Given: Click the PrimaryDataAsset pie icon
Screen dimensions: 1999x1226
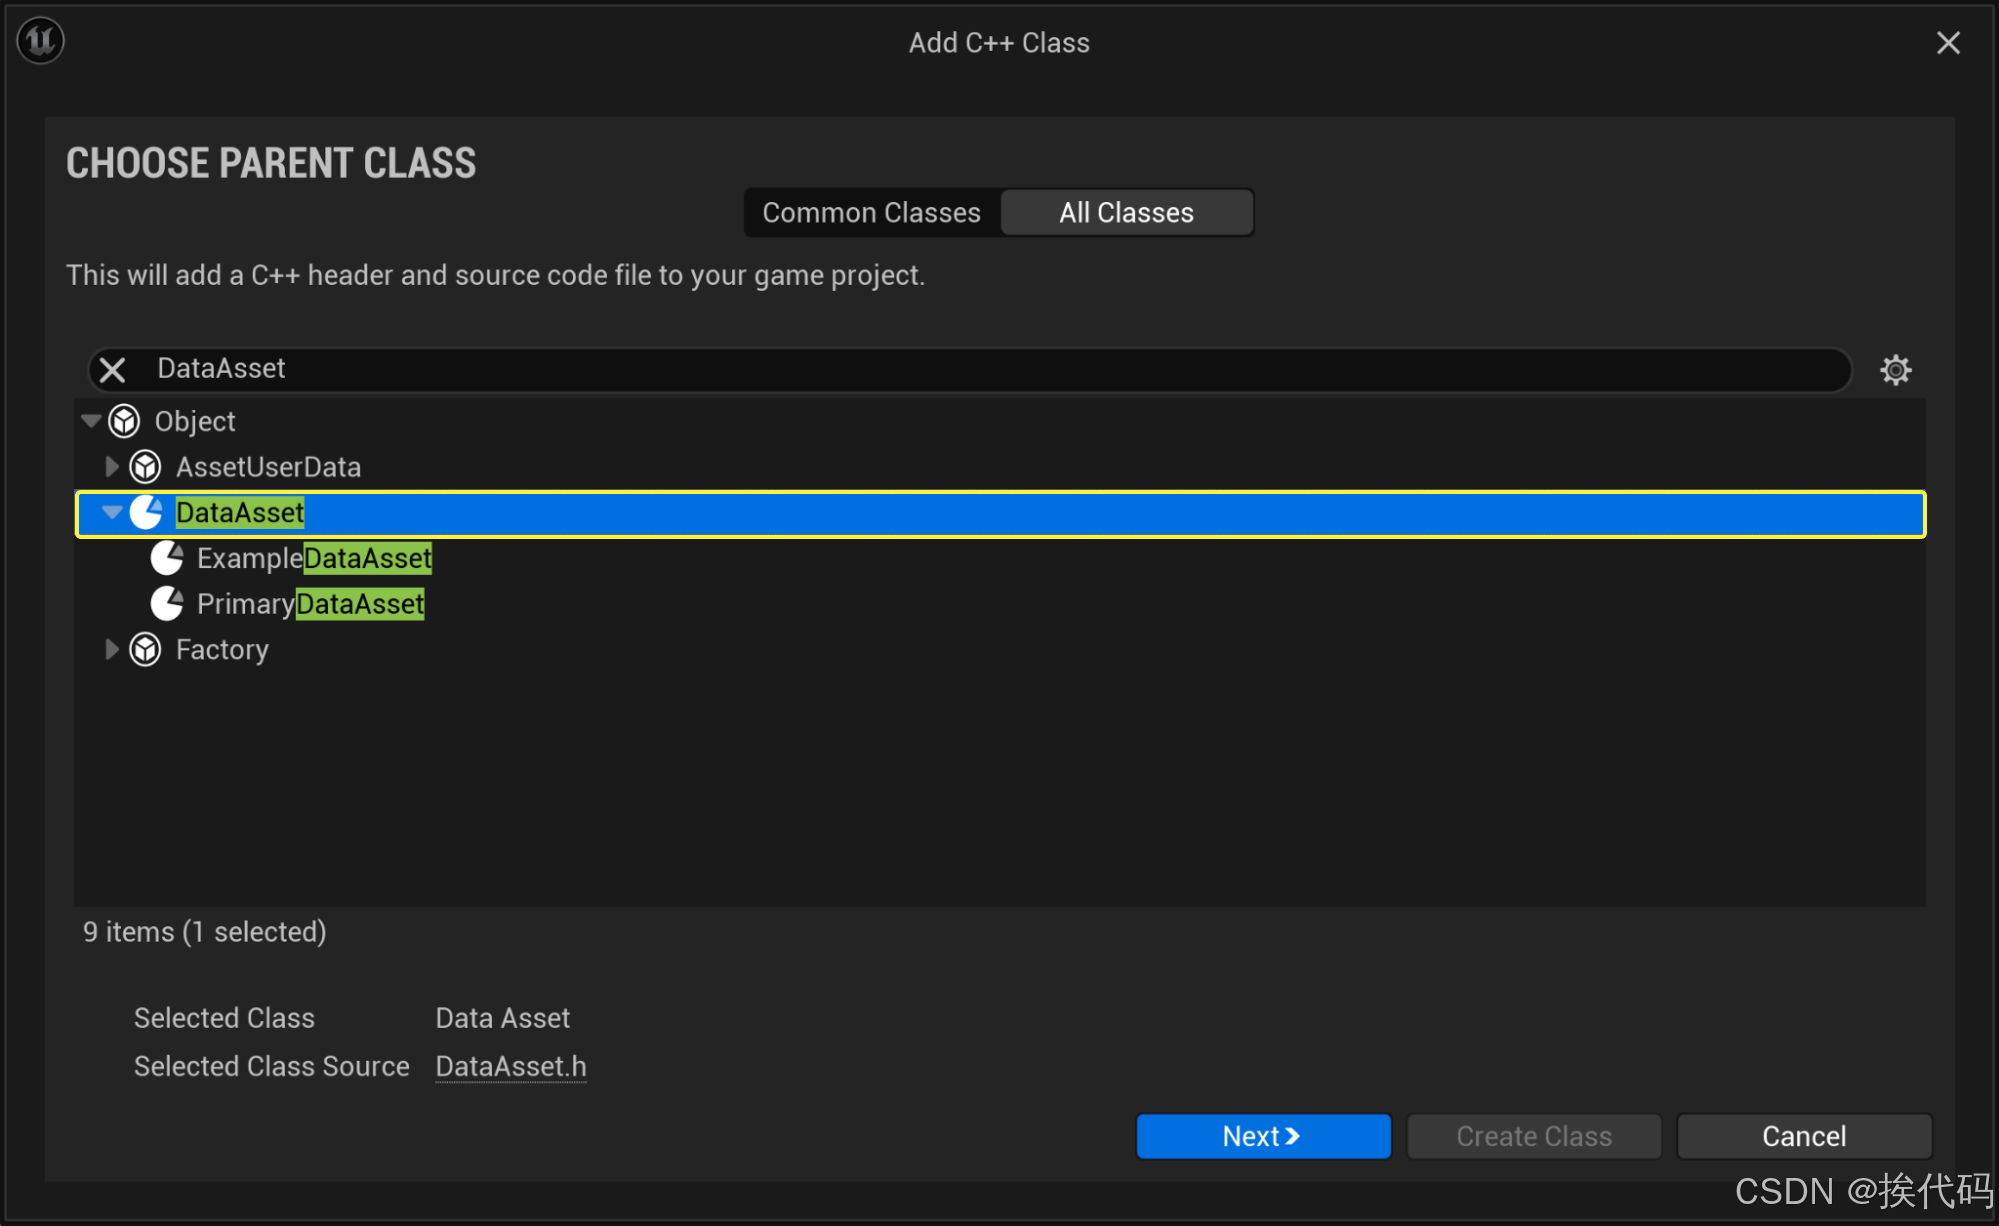Looking at the screenshot, I should [x=167, y=604].
